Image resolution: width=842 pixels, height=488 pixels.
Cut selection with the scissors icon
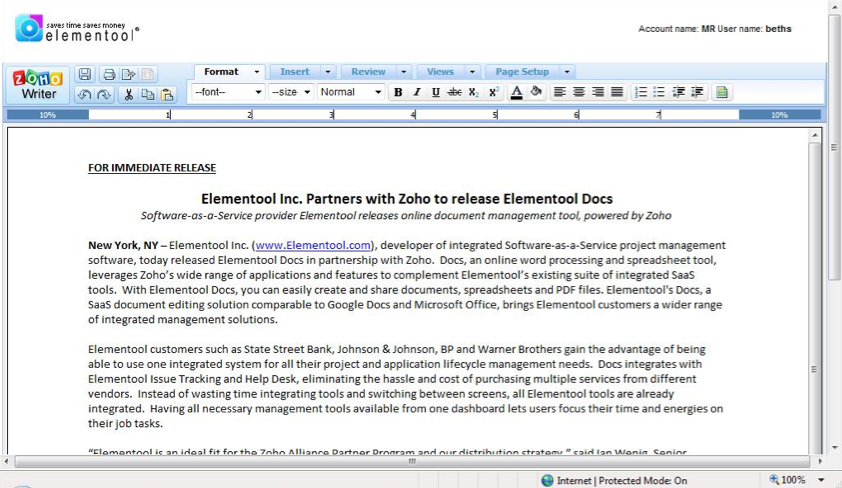click(128, 94)
